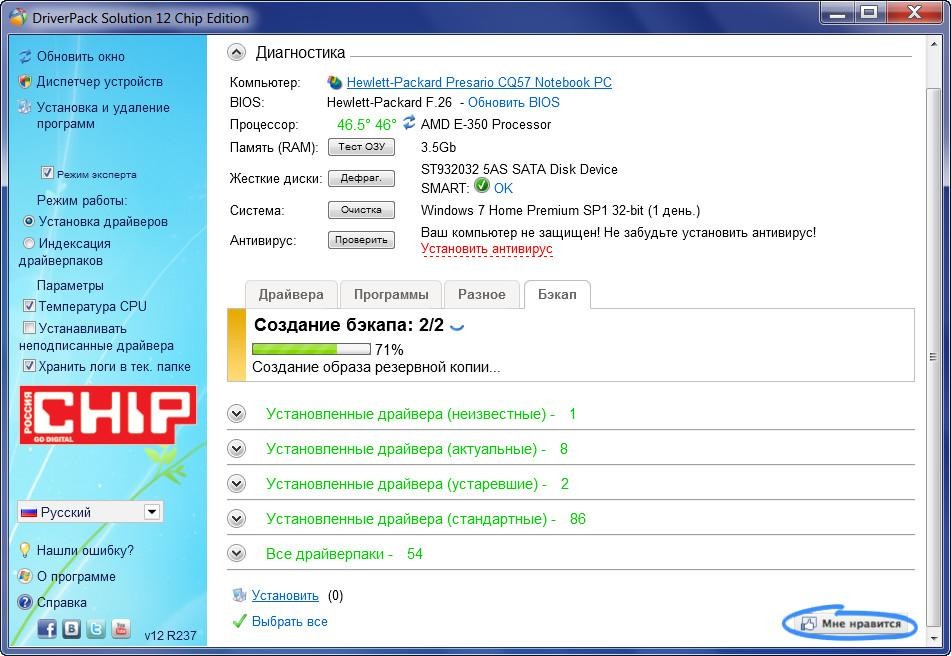The width and height of the screenshot is (951, 656).
Task: Click the computer model logo icon
Action: click(x=335, y=82)
